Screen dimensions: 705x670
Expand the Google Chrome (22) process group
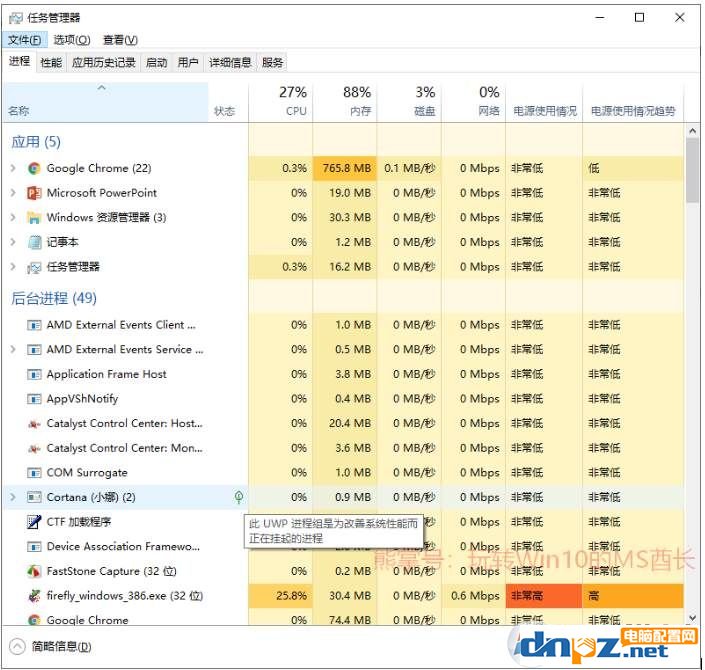(13, 168)
